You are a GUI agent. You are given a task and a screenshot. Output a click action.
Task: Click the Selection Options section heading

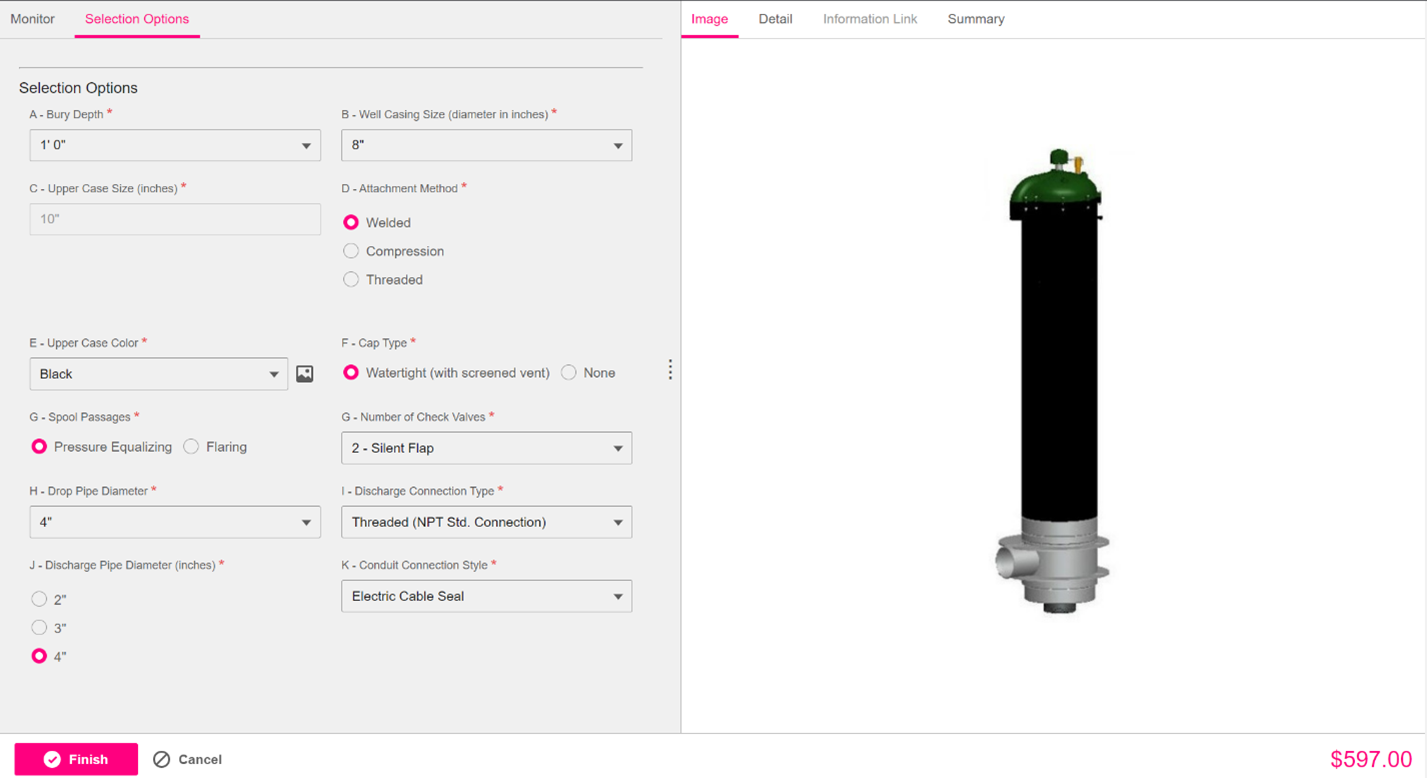[x=78, y=88]
